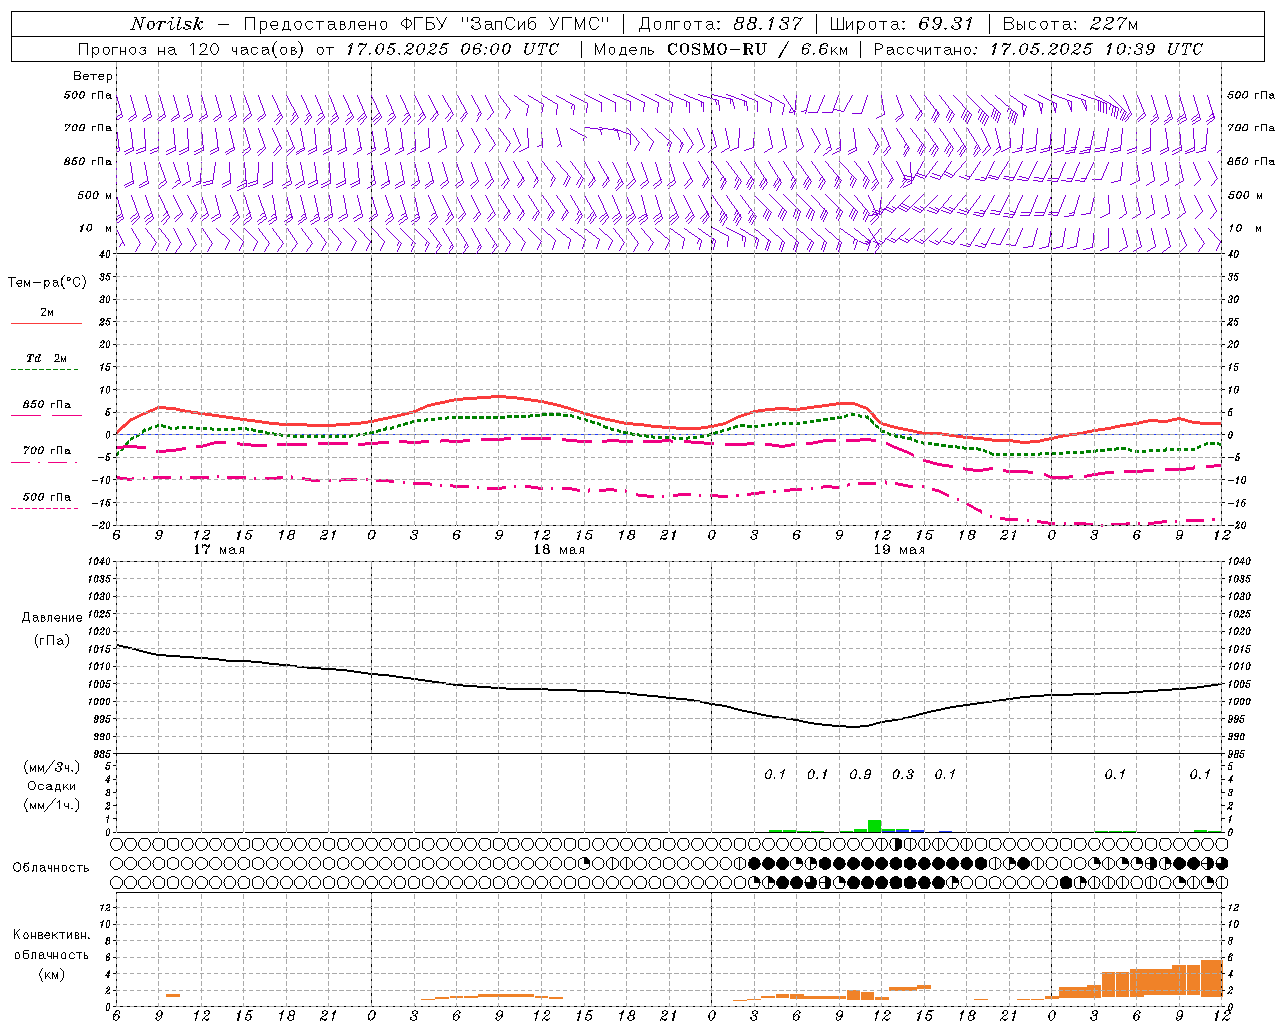Click the 'Давление' pressure panel label

(52, 618)
